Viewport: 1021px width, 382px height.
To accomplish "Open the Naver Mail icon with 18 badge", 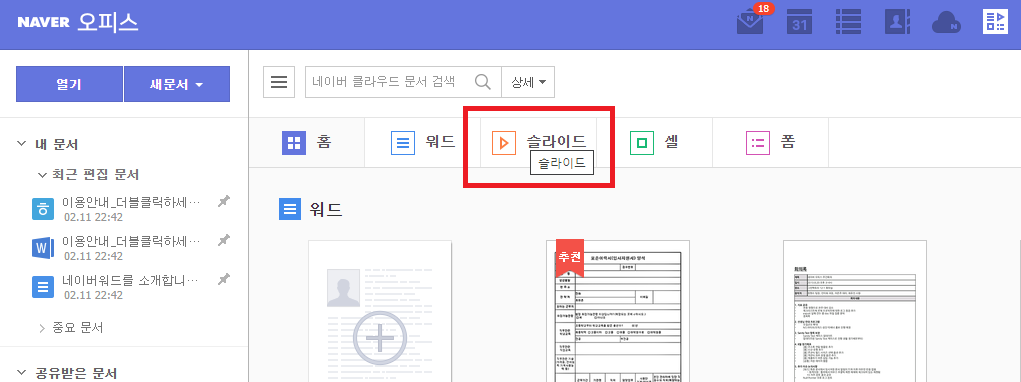I will pyautogui.click(x=750, y=20).
